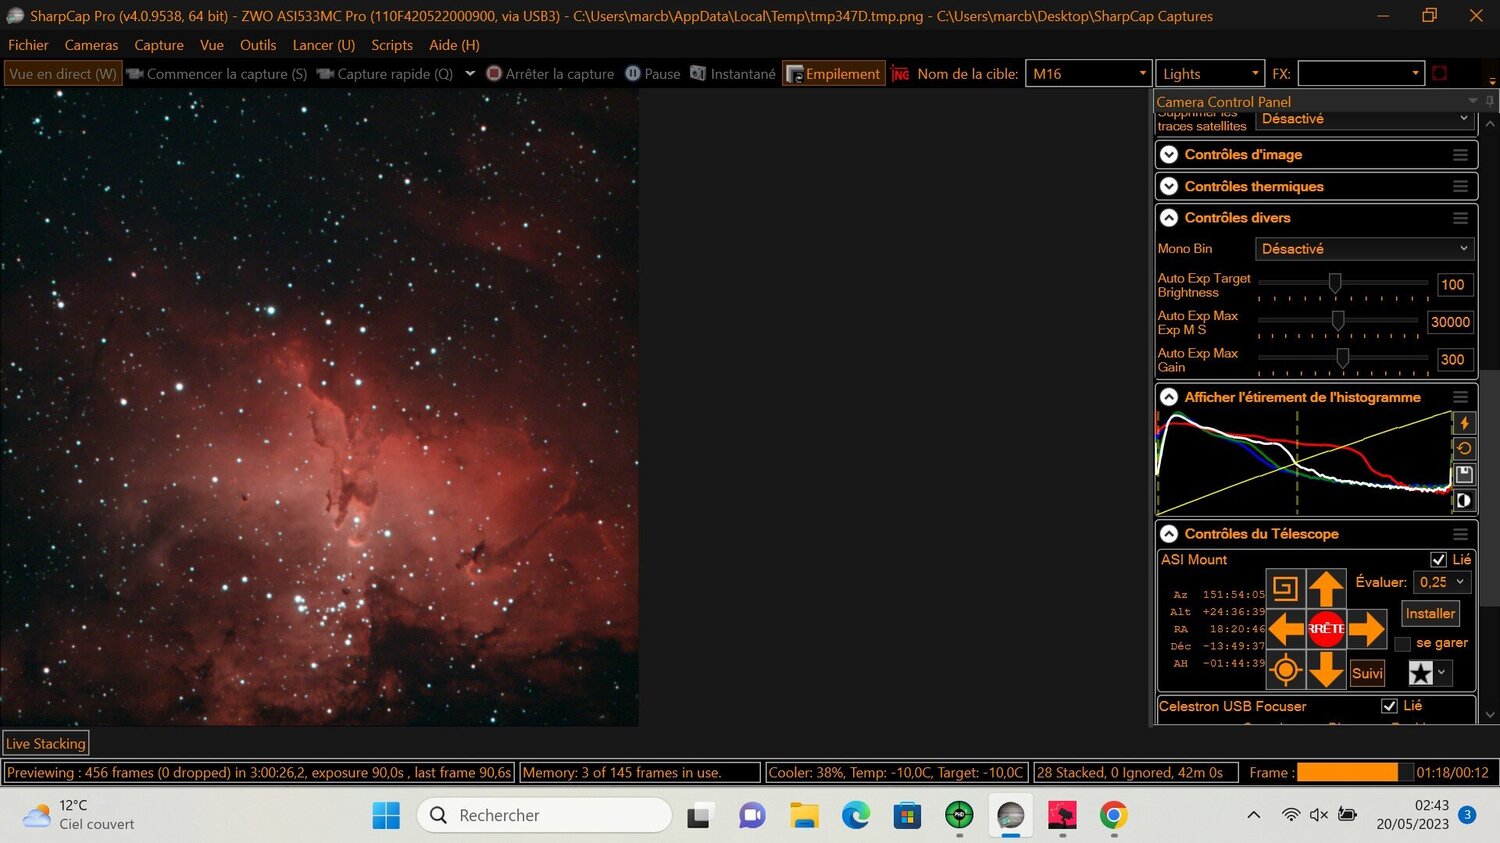Toggle the Lié checkbox for Celestron USB Focuser
This screenshot has height=843, width=1500.
pyautogui.click(x=1389, y=706)
